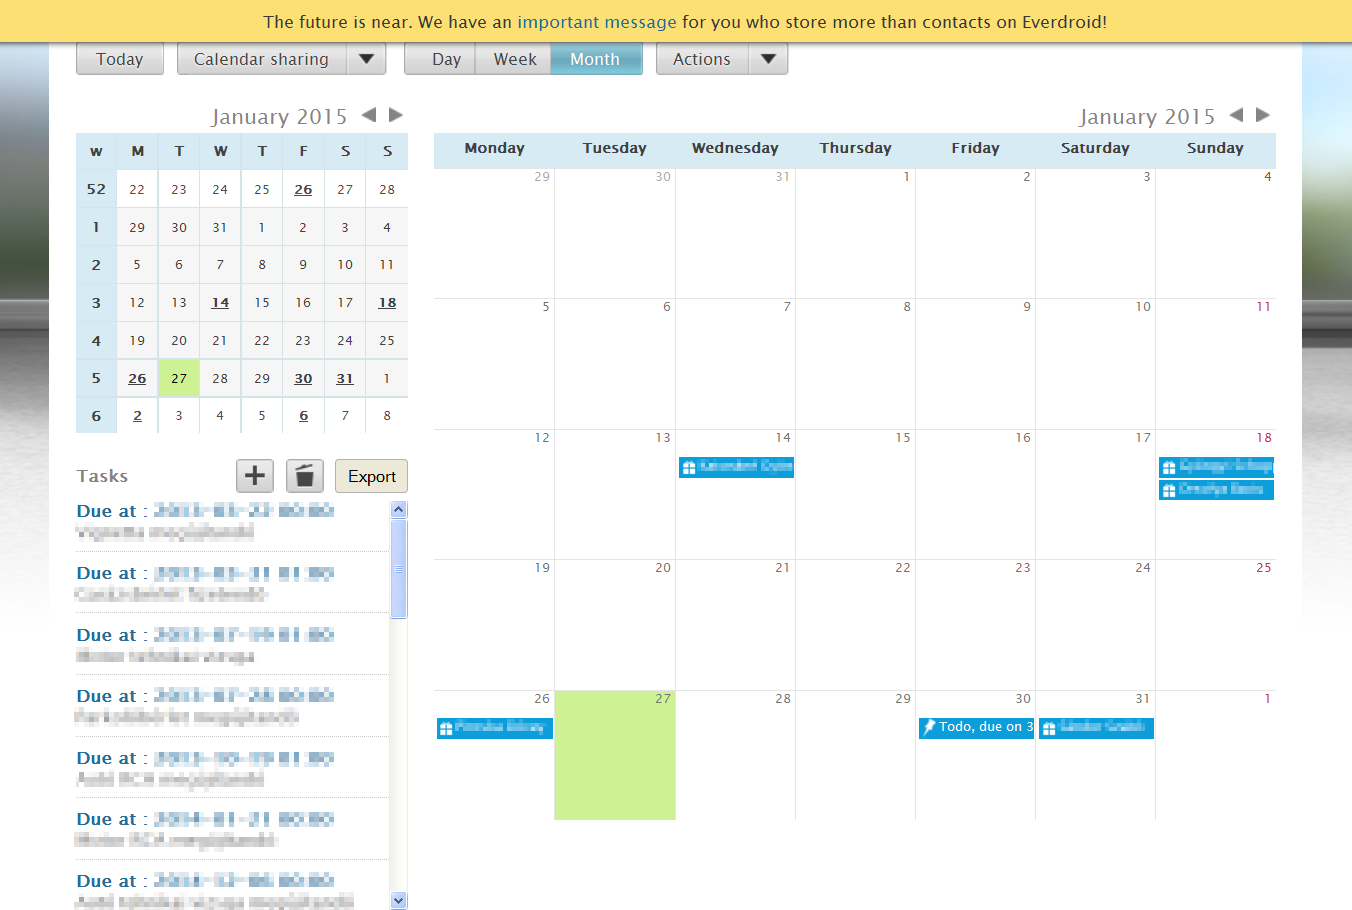Image resolution: width=1352 pixels, height=910 pixels.
Task: Go to previous month in mini calendar
Action: (x=369, y=115)
